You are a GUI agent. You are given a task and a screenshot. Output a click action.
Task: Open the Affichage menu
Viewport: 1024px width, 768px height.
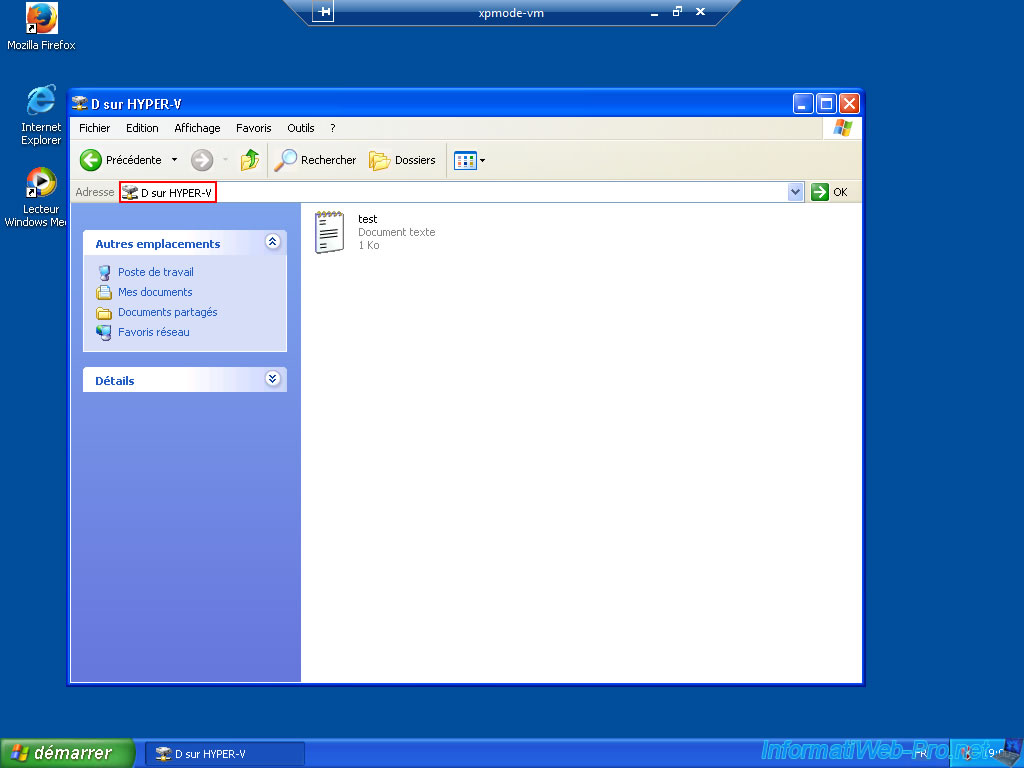[197, 128]
